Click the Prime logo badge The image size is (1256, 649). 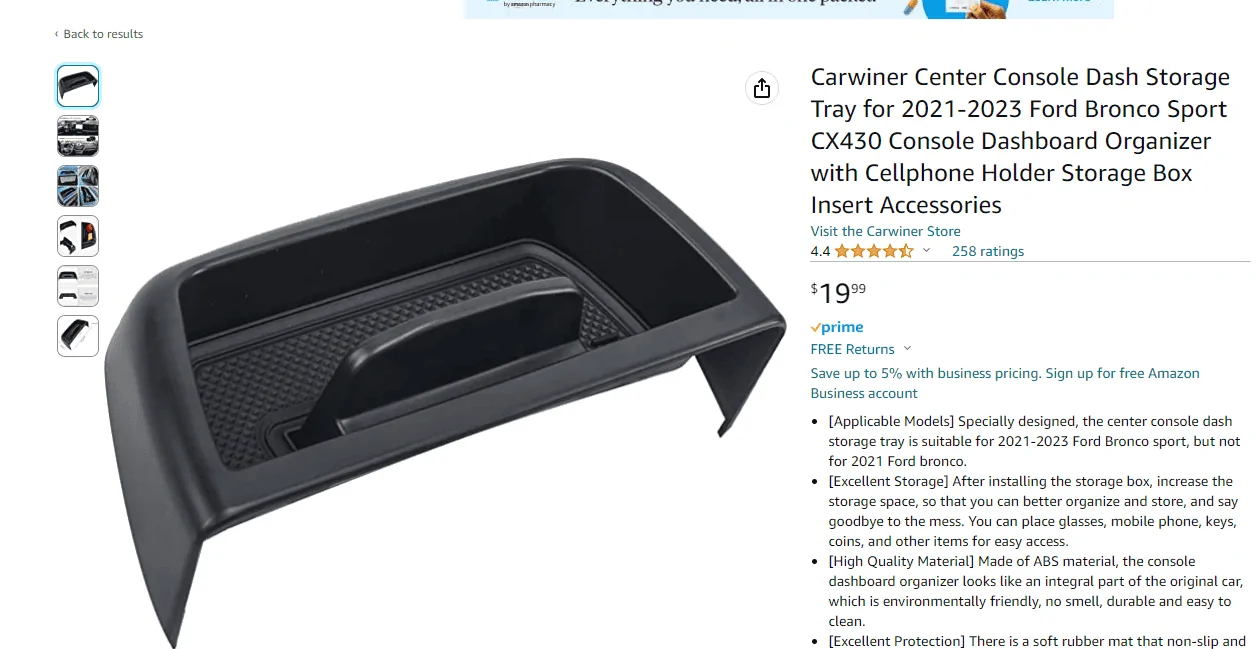pos(837,327)
